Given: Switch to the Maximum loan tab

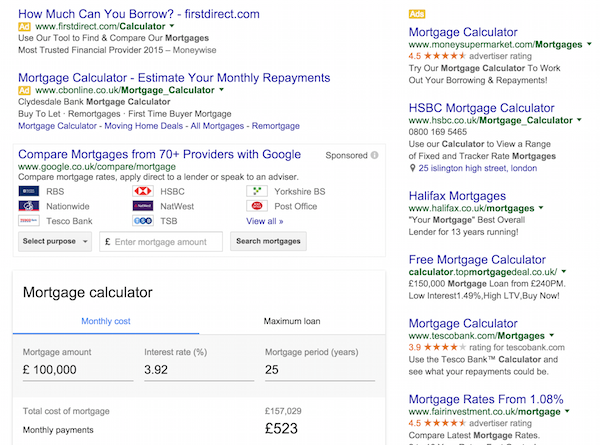Looking at the screenshot, I should [292, 321].
